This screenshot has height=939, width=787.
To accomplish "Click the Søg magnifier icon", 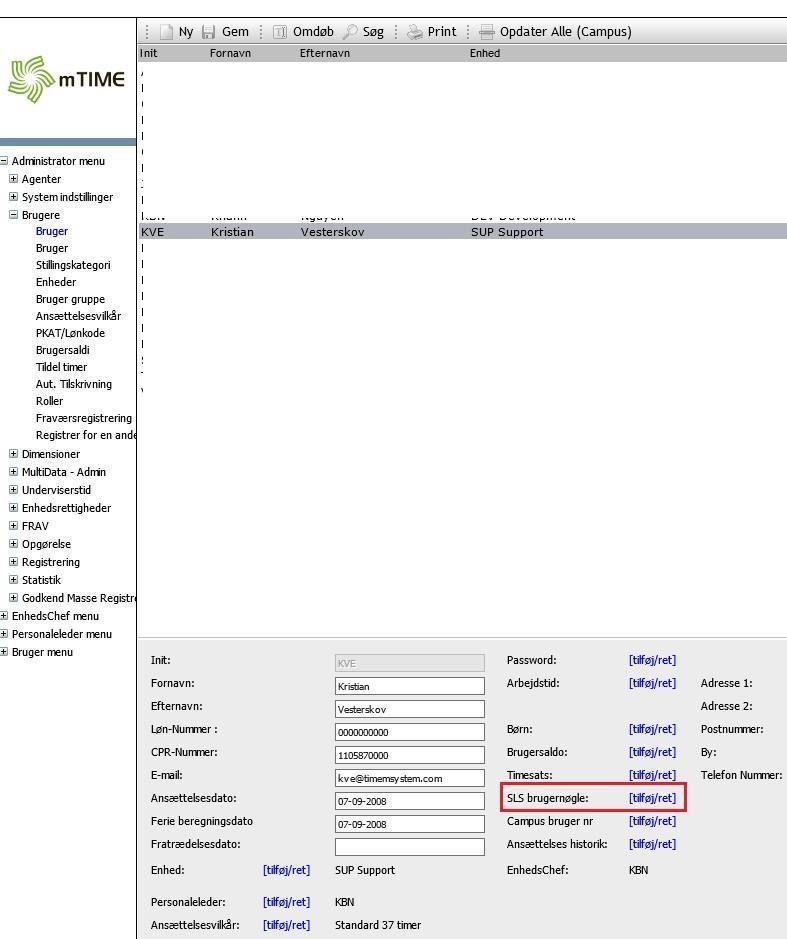I will pos(350,32).
